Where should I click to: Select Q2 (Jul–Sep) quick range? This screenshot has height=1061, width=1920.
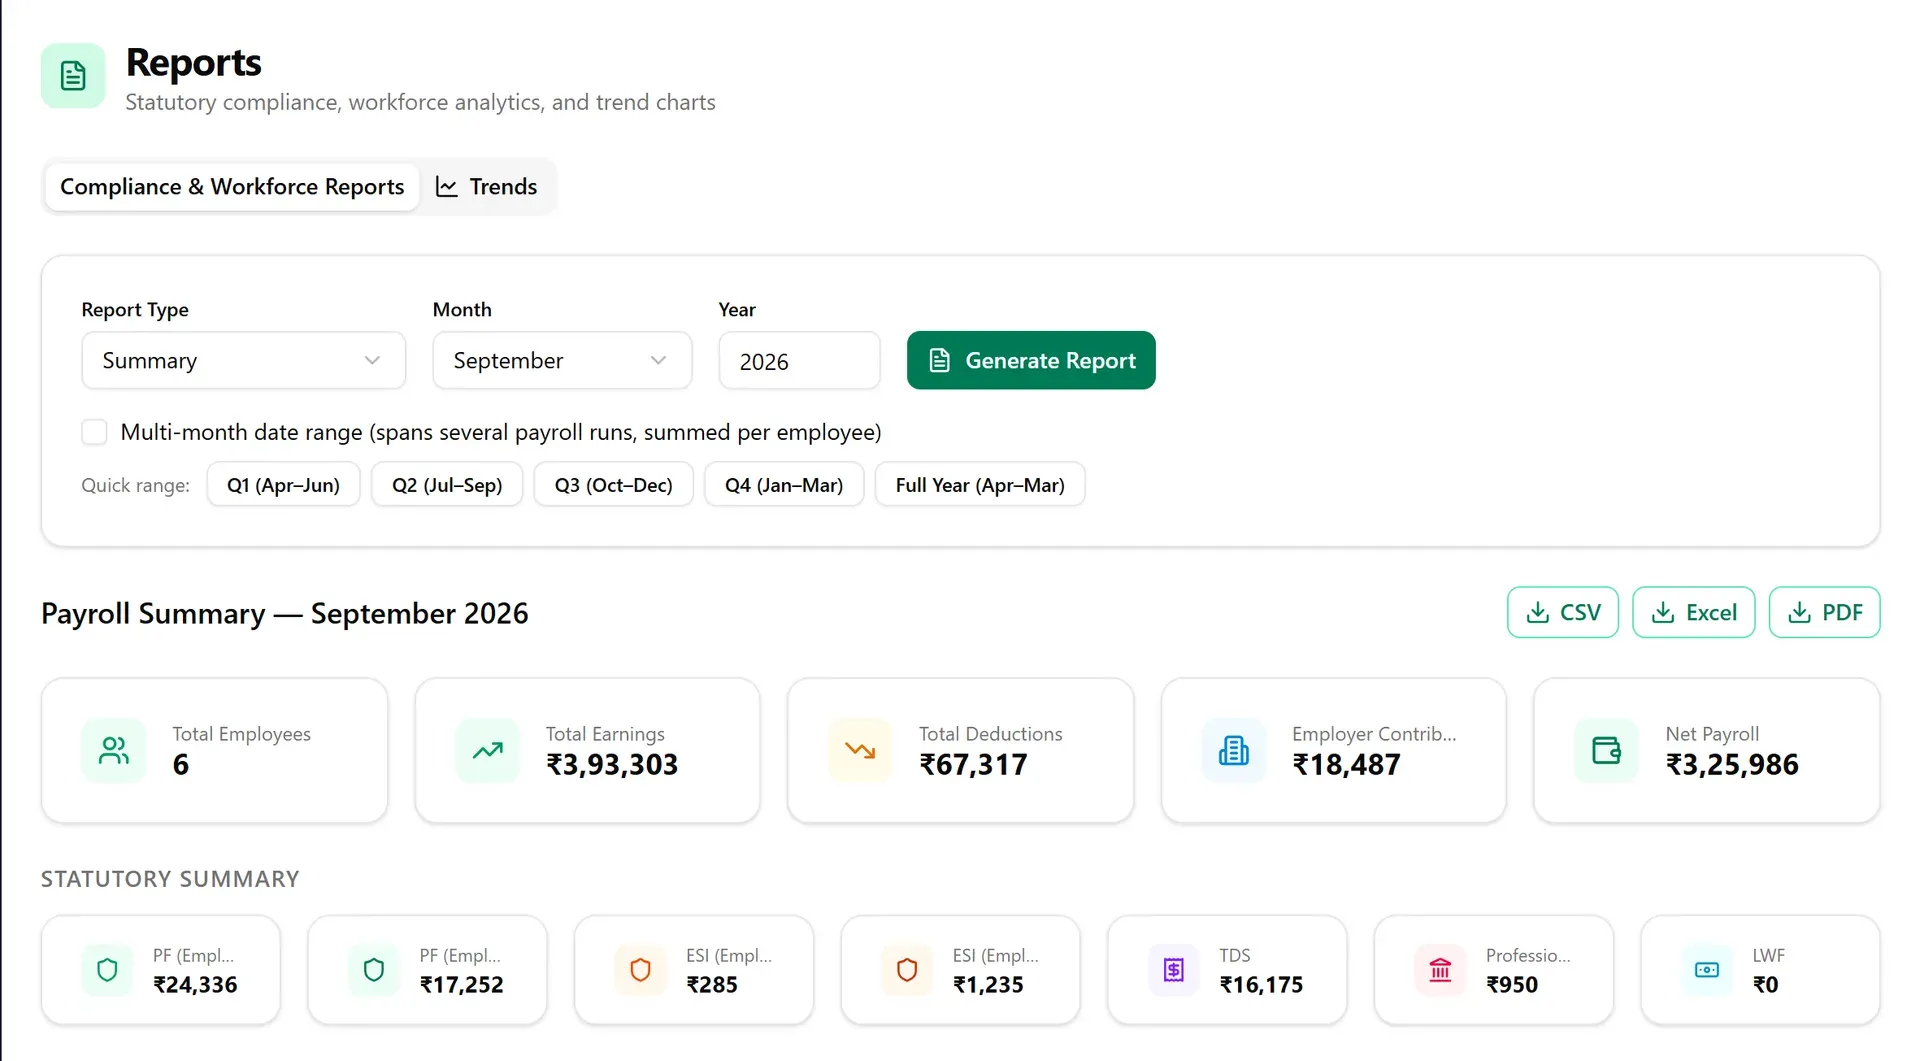coord(447,485)
